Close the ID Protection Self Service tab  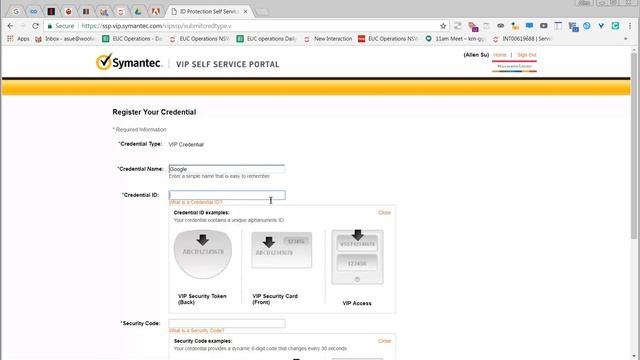click(x=245, y=11)
